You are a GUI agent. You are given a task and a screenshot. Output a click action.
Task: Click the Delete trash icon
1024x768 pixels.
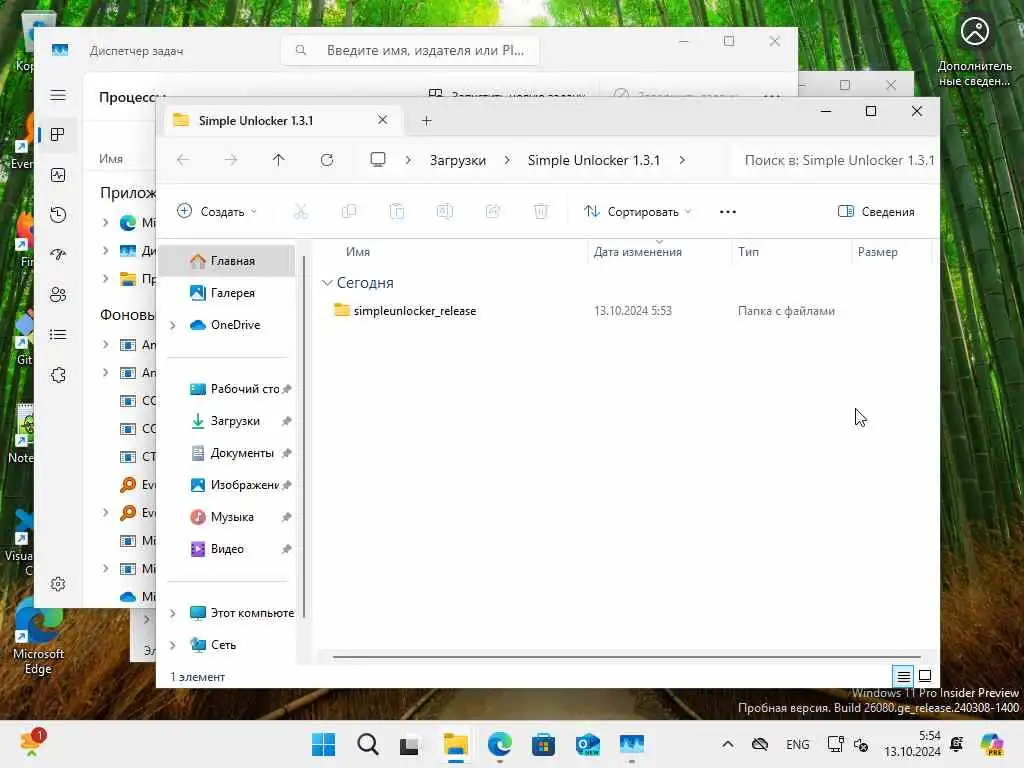541,212
